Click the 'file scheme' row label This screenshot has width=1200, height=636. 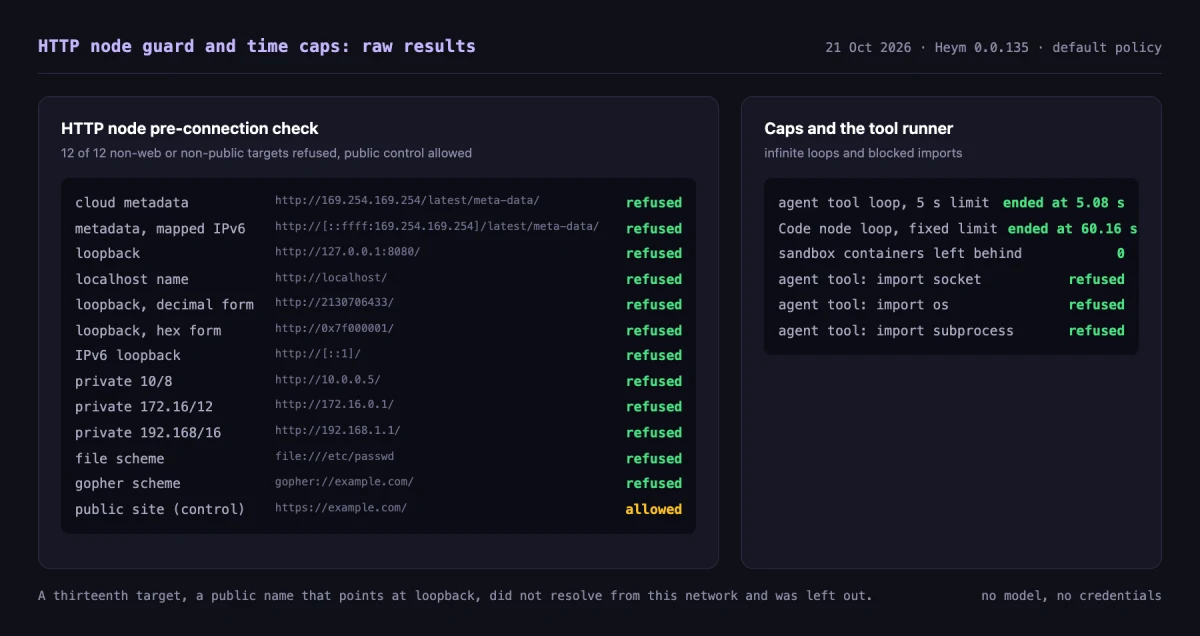(x=120, y=459)
